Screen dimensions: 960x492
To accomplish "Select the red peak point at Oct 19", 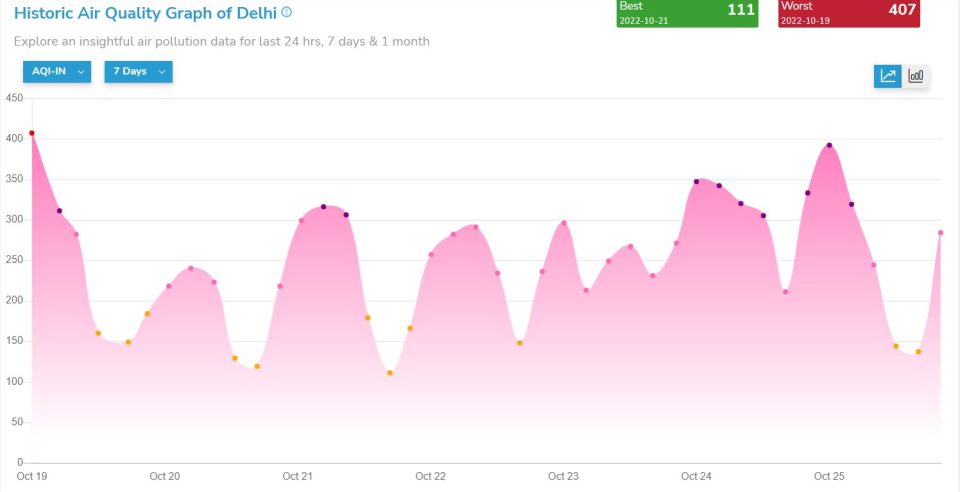I will click(32, 133).
